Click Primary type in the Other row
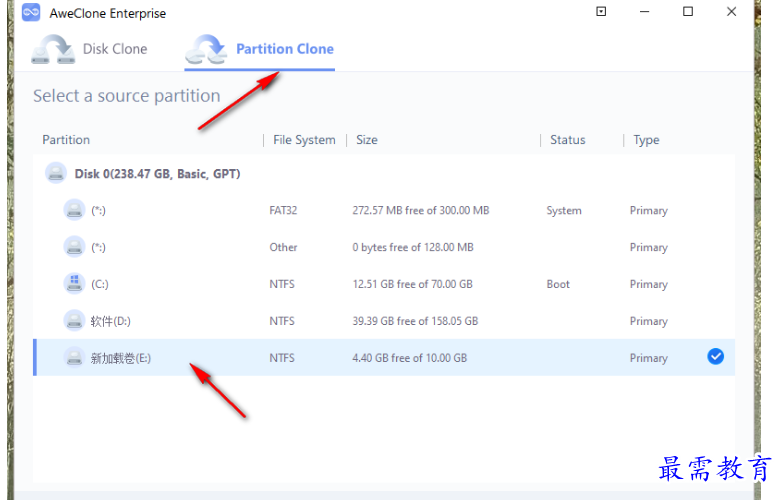 pos(649,247)
